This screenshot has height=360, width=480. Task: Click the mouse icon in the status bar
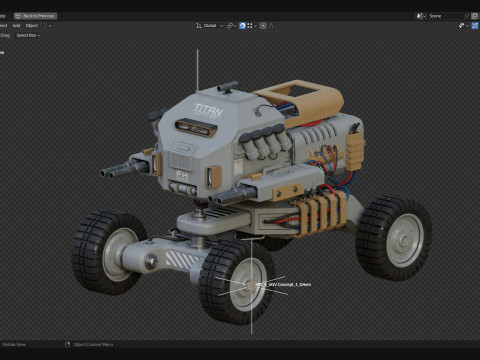pyautogui.click(x=67, y=345)
